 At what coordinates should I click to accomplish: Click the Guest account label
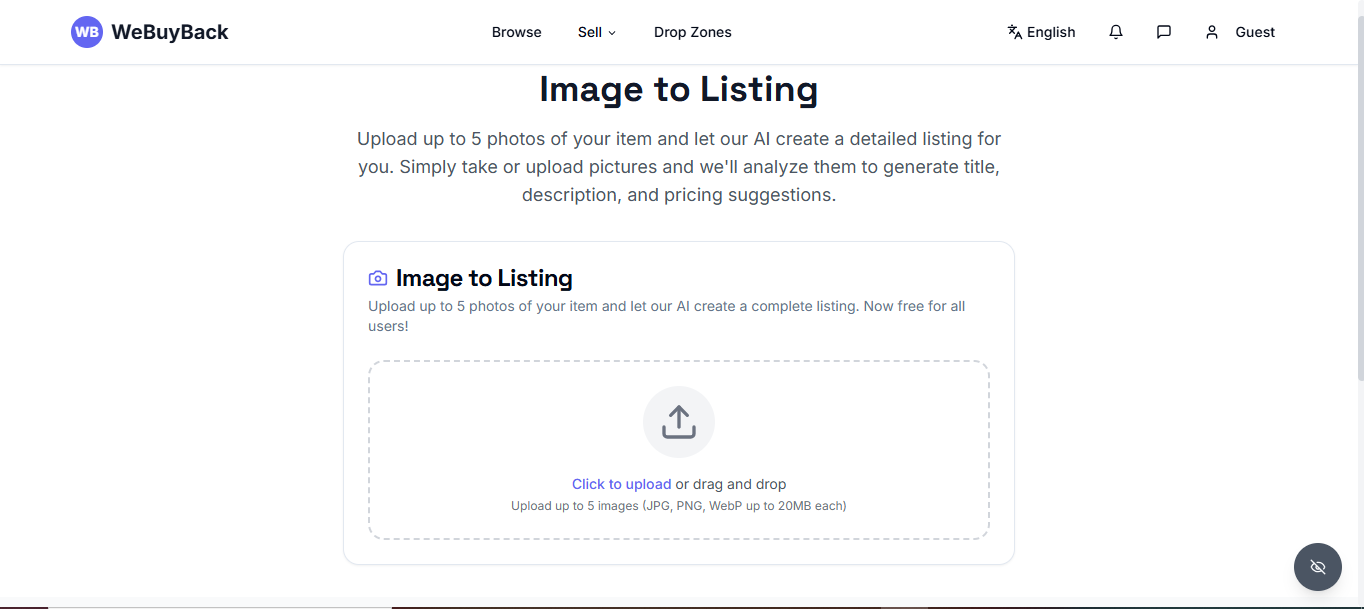1255,32
